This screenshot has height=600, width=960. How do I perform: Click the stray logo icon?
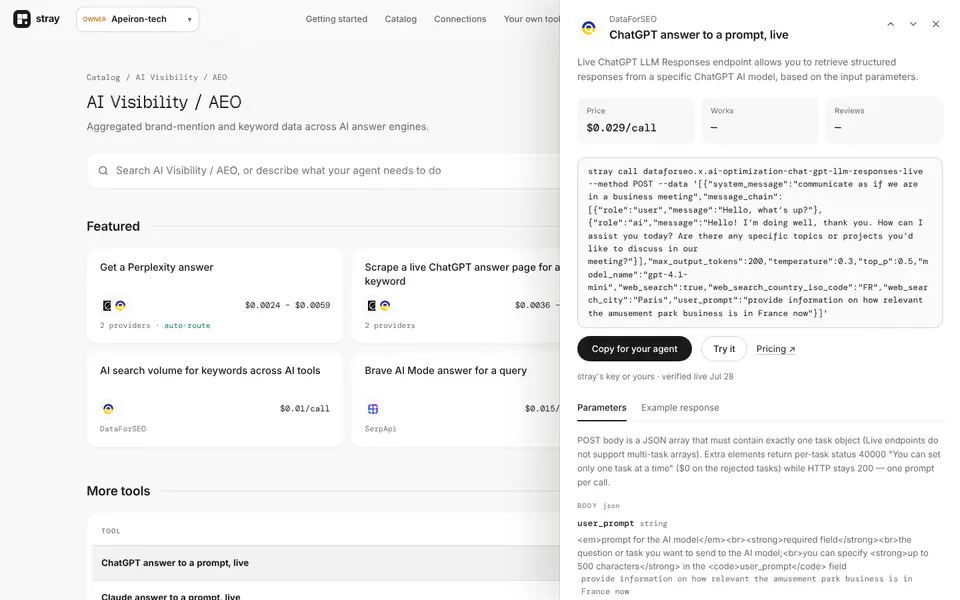coord(22,19)
